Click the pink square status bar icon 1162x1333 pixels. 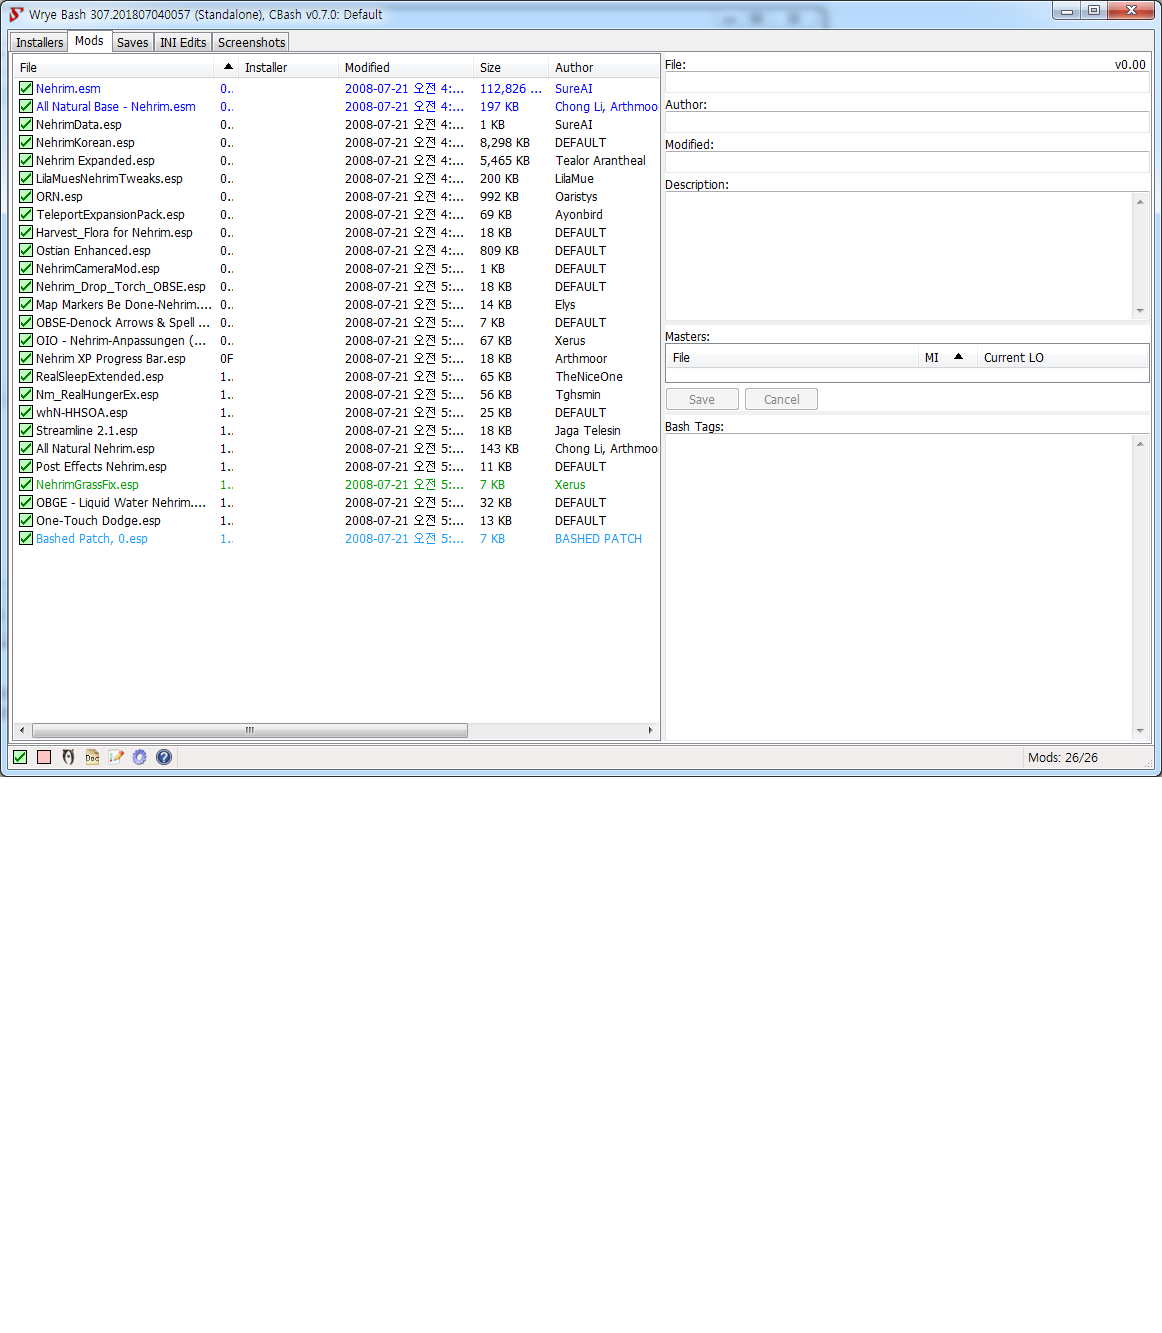pos(44,757)
